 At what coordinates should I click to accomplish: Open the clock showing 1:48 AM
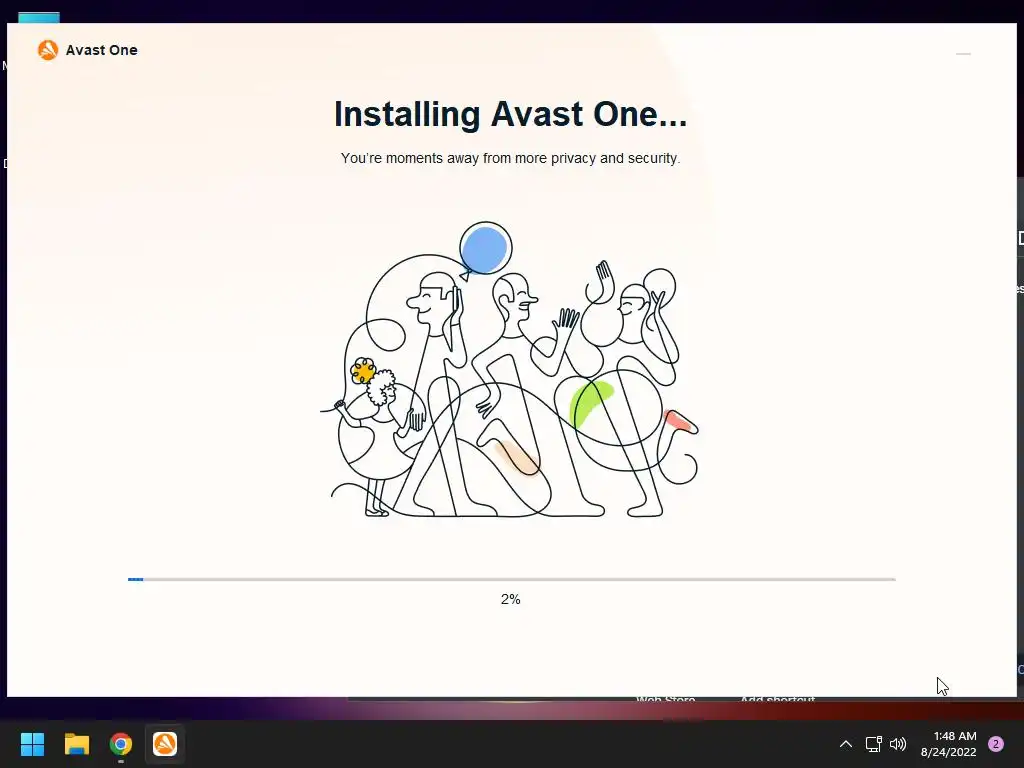[x=955, y=736]
